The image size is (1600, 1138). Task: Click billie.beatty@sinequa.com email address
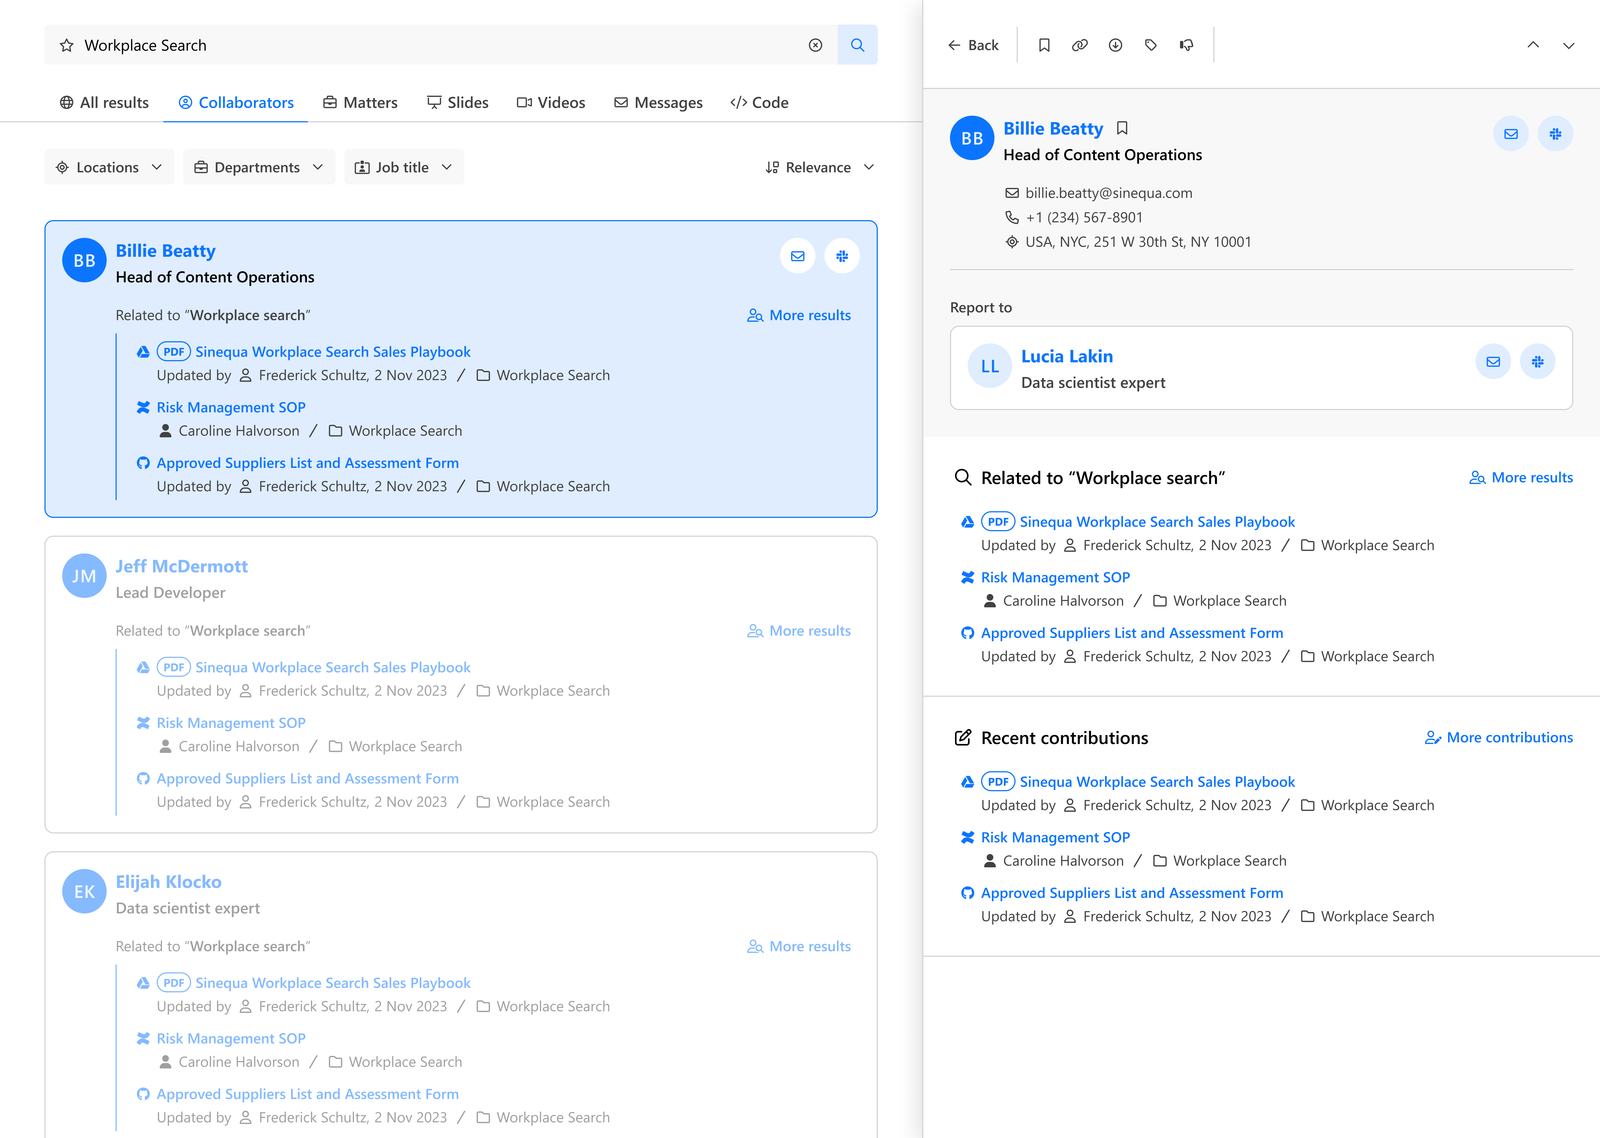pos(1109,193)
